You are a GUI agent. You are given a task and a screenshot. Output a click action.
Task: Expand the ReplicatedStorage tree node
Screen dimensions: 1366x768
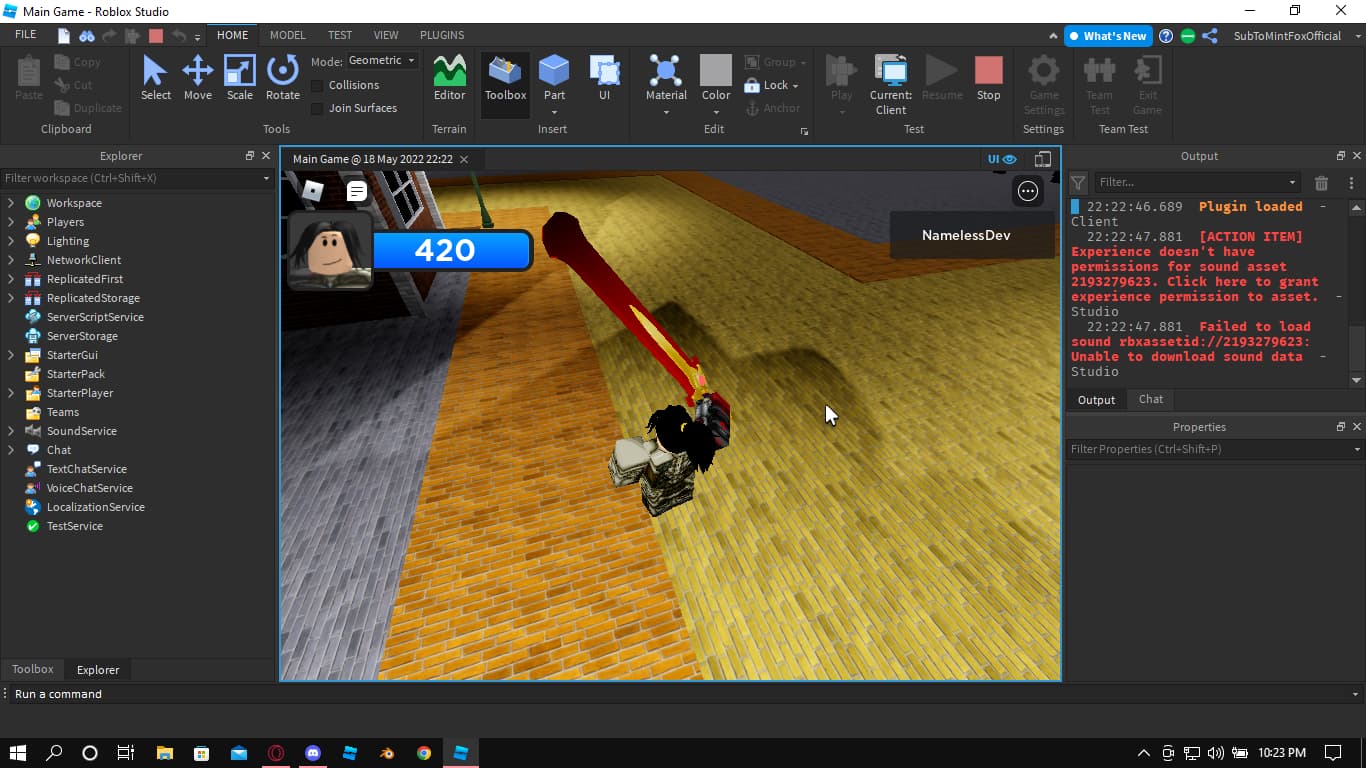[11, 298]
